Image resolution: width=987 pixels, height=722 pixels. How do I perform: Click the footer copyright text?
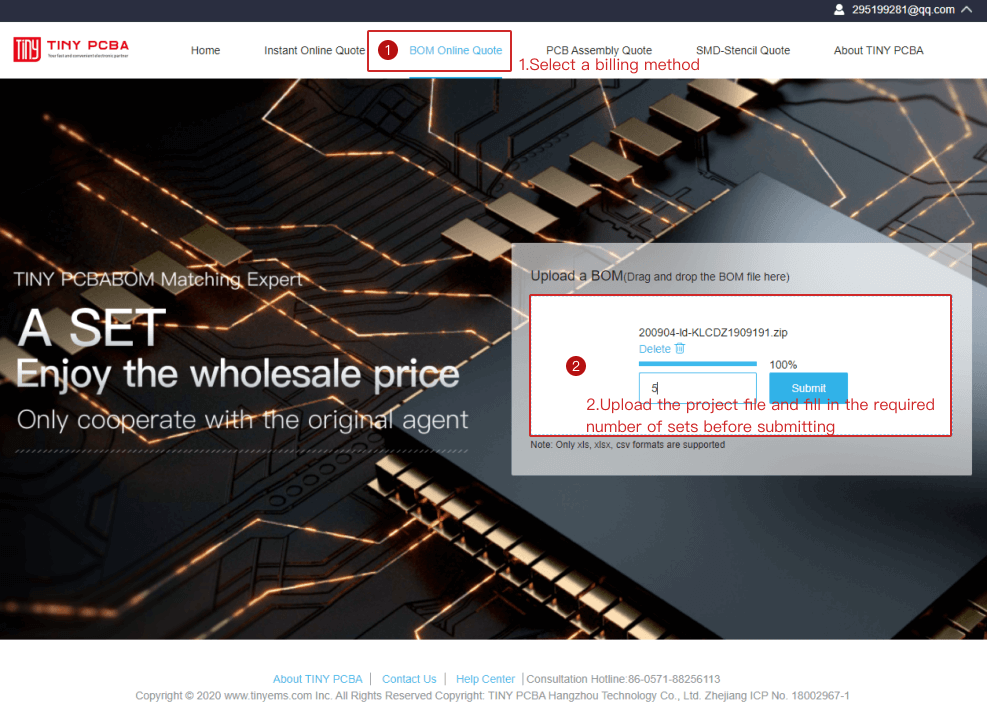click(x=492, y=696)
